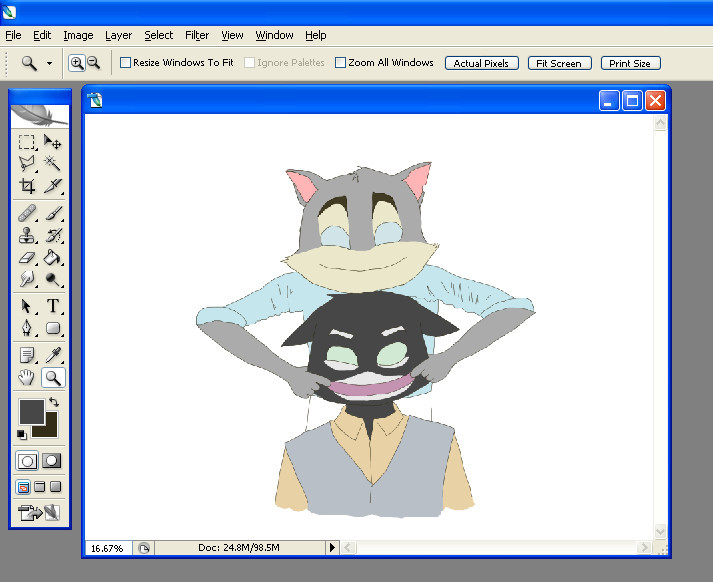
Task: Click the vertical scrollbar down arrow
Action: (x=660, y=531)
